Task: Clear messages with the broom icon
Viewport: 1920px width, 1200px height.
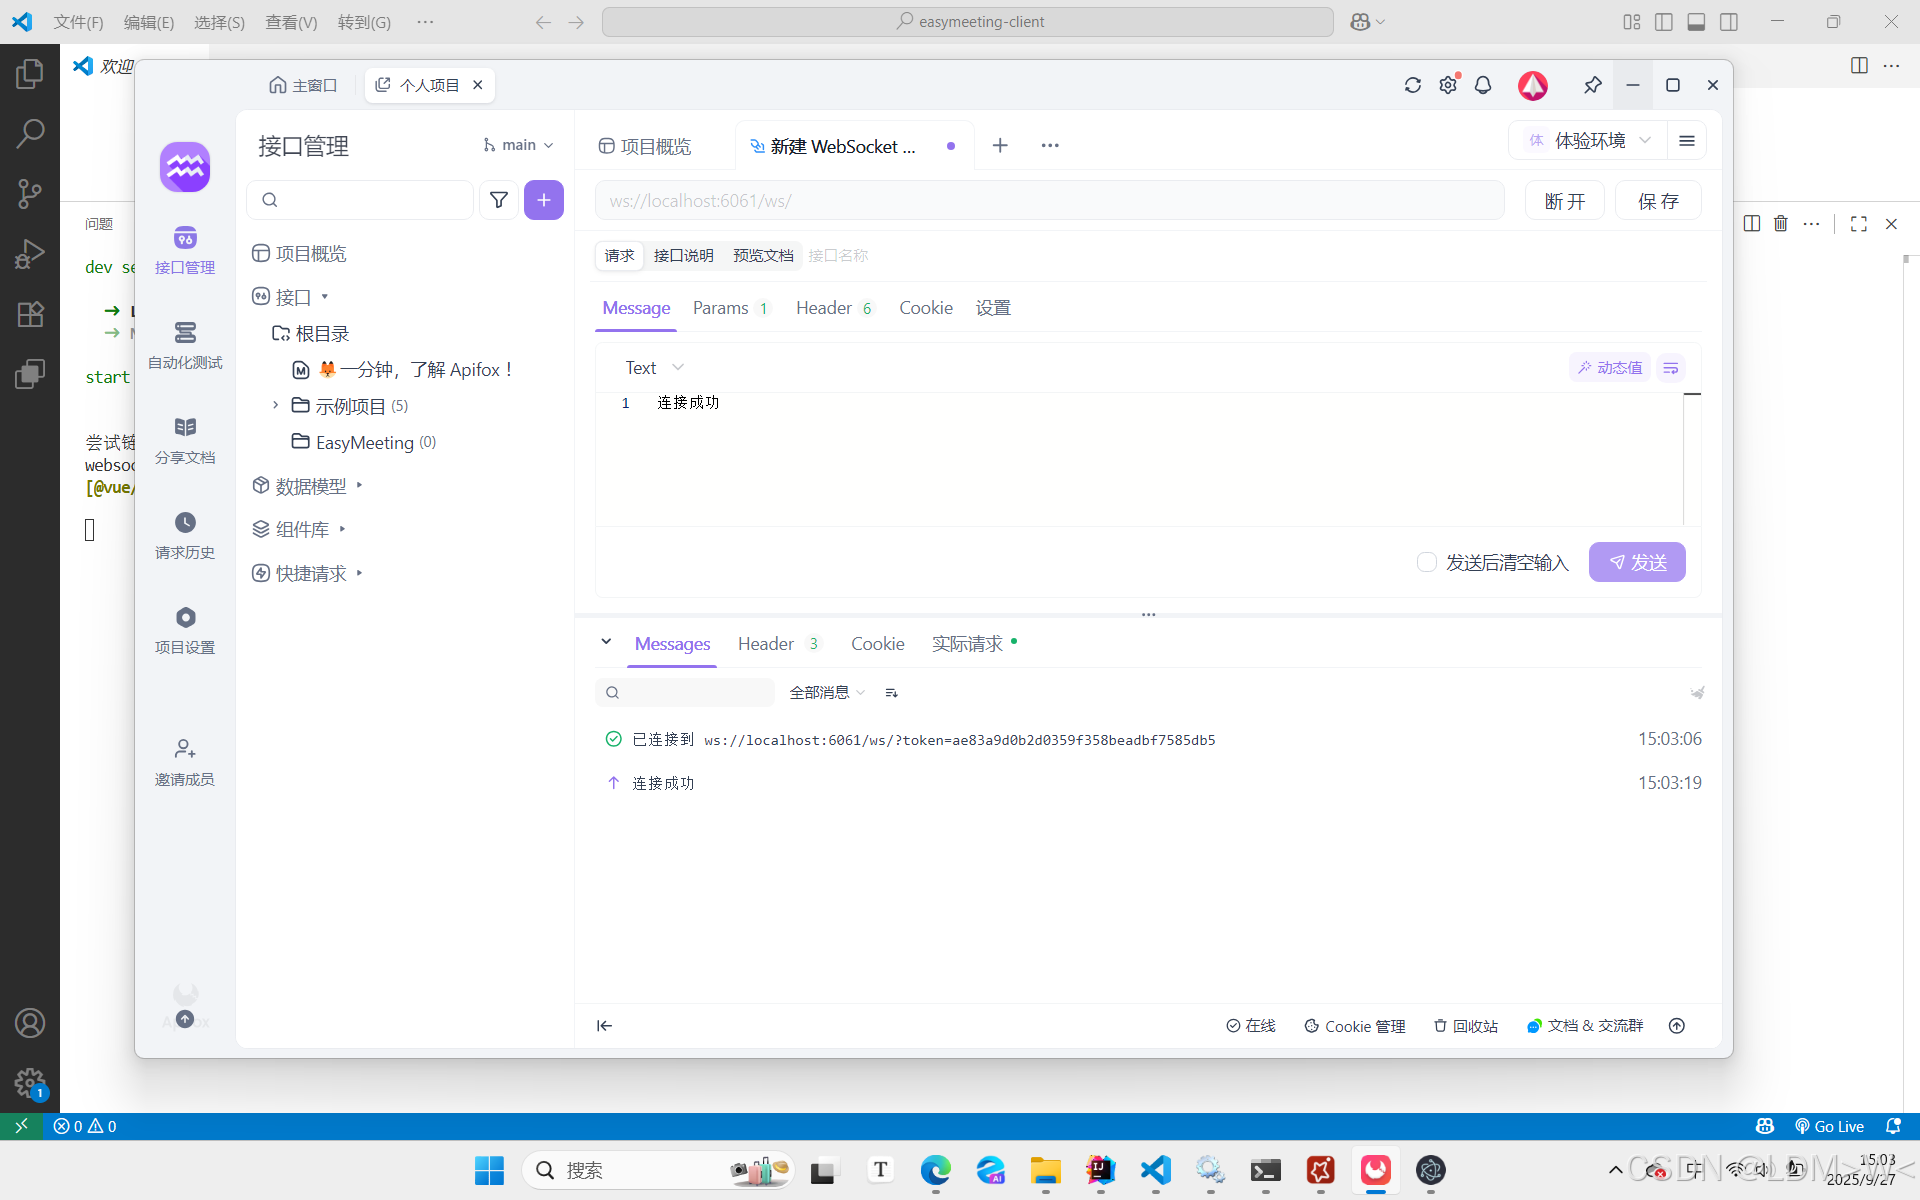Action: click(1697, 692)
